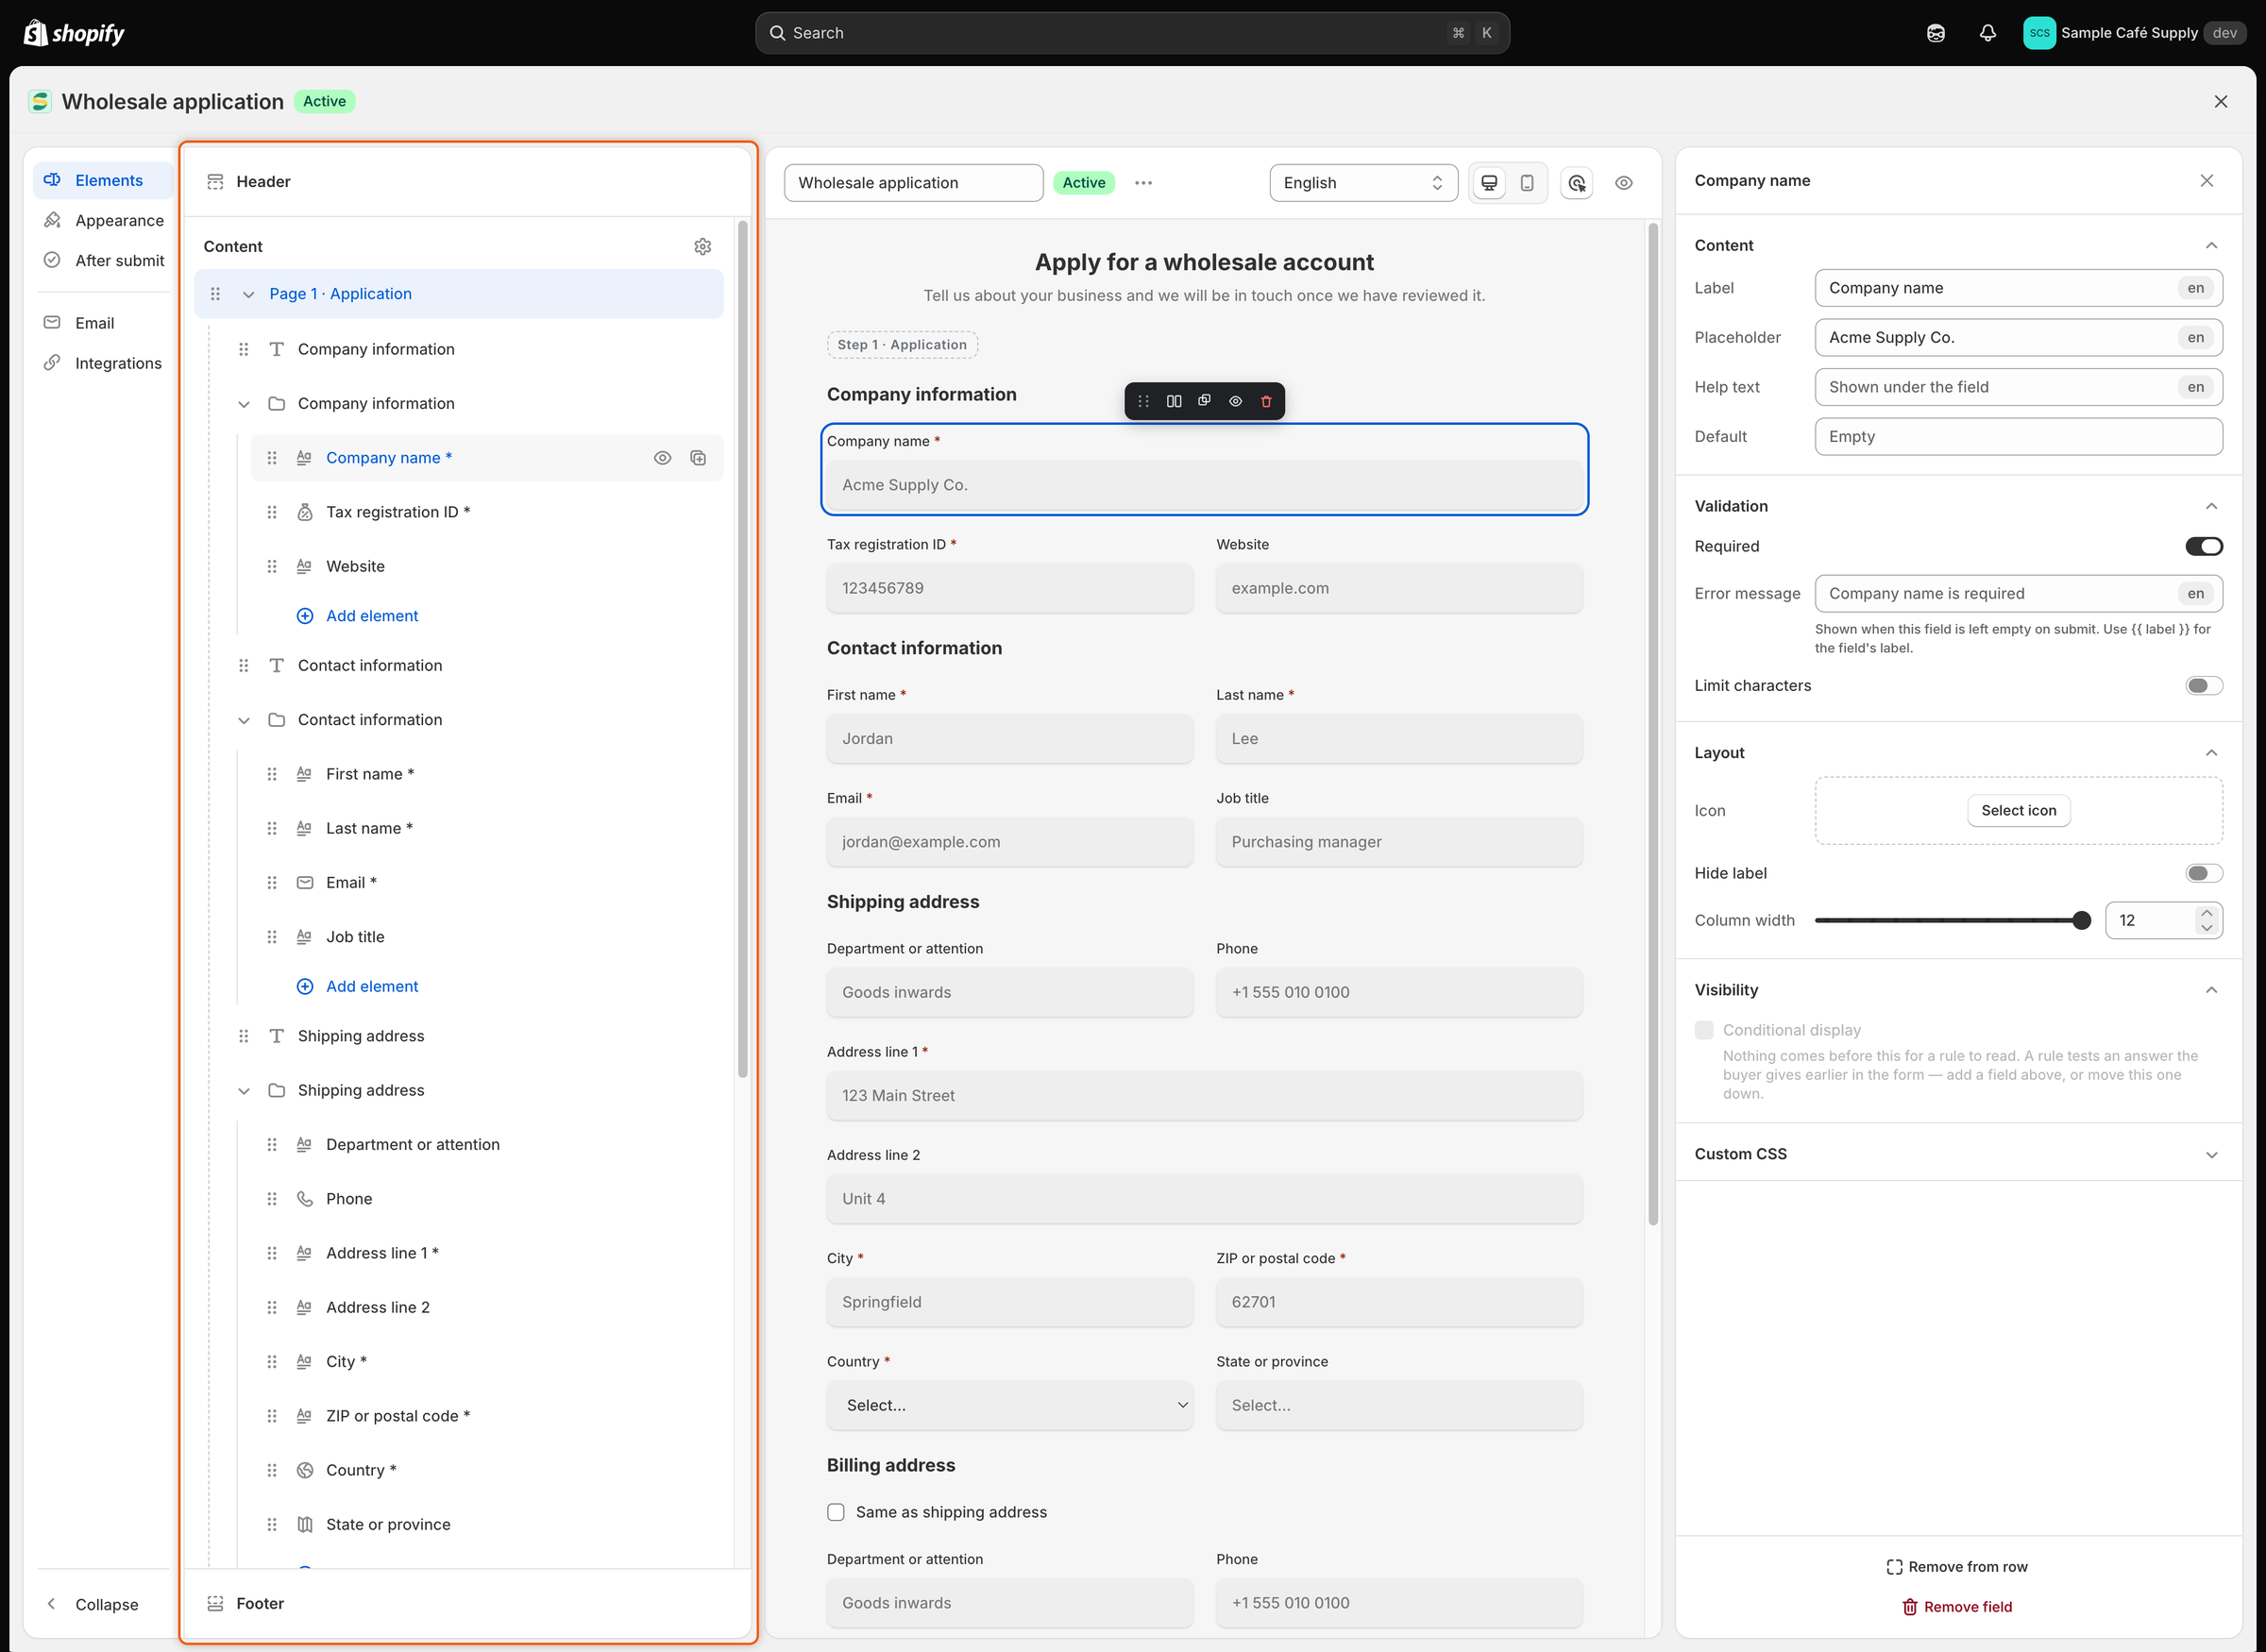Click the Column width slider handle

(x=2081, y=921)
